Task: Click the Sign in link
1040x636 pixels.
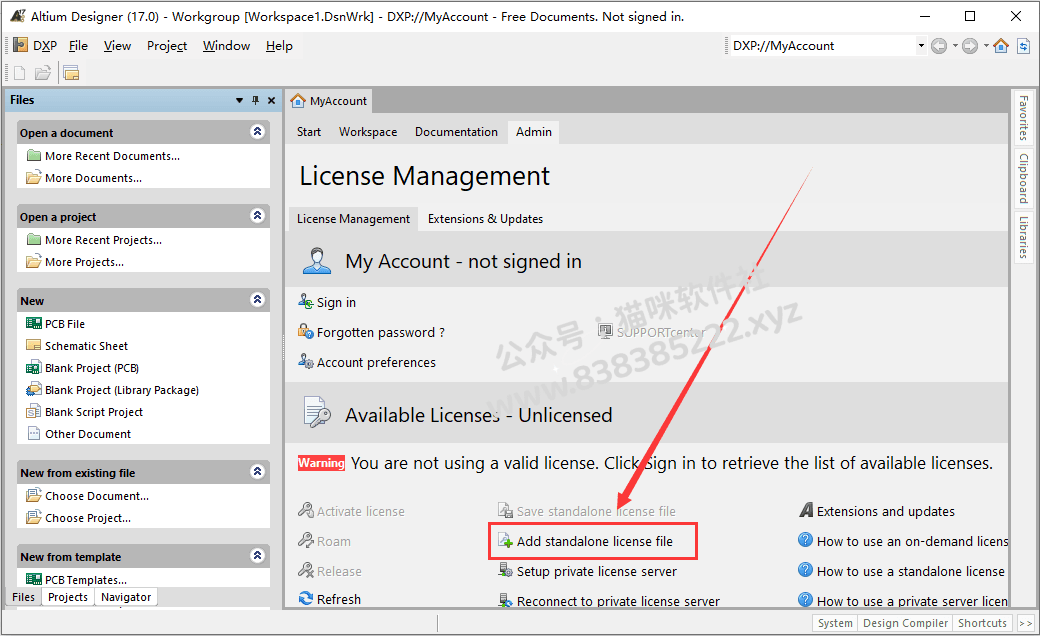Action: tap(336, 302)
